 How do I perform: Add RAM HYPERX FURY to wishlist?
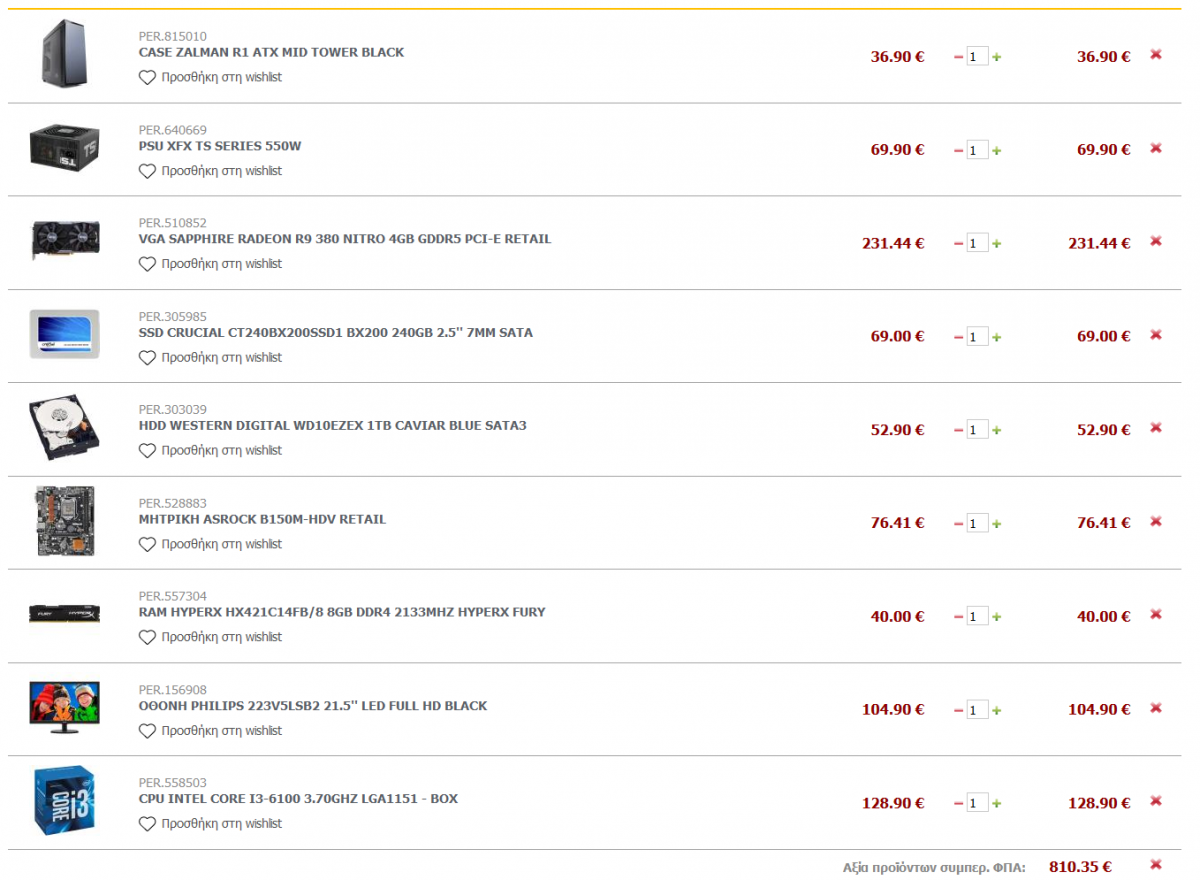[x=210, y=637]
